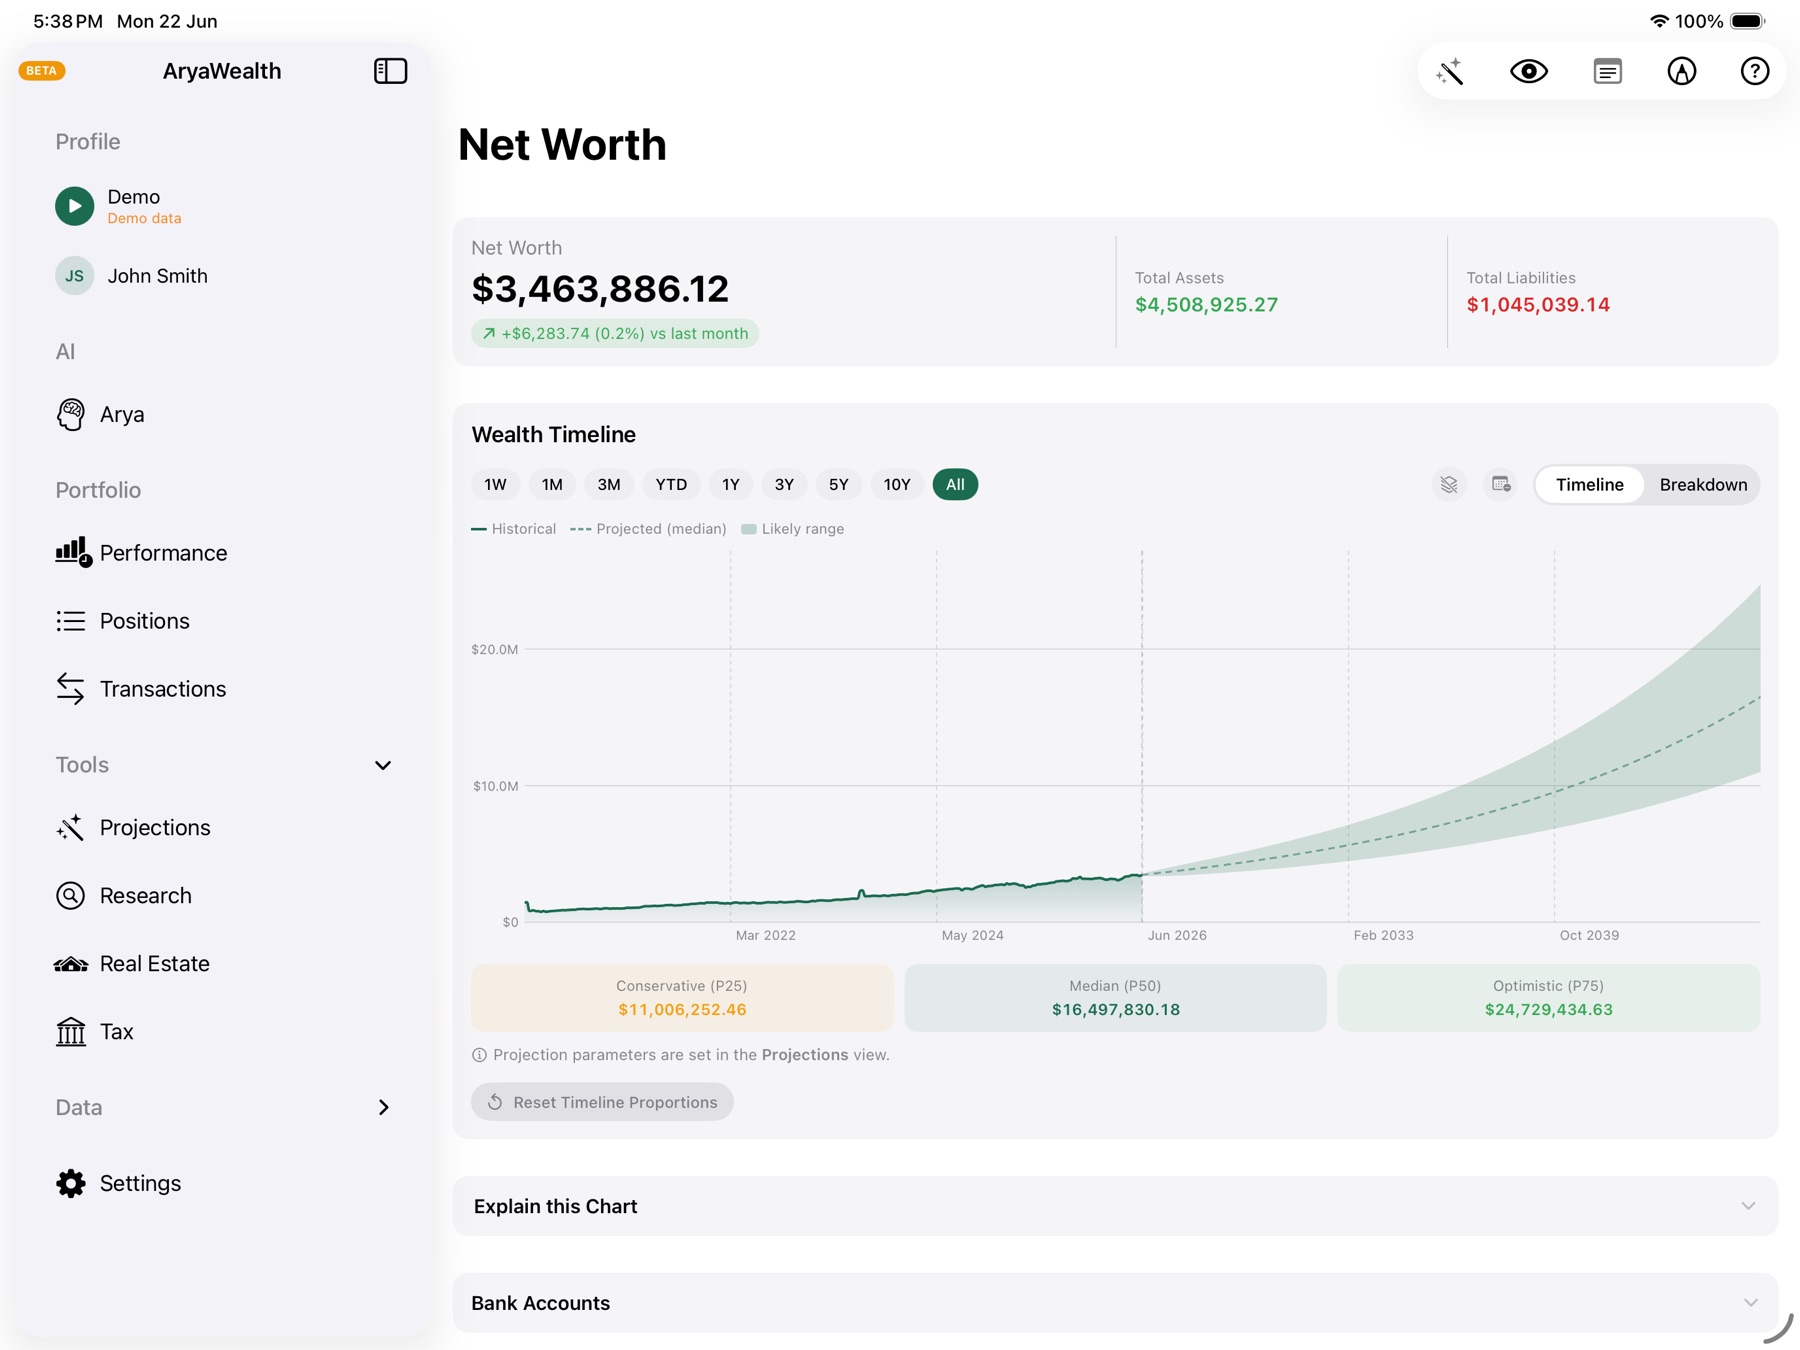Toggle the Historical legend entry
This screenshot has height=1350, width=1800.
pos(513,529)
